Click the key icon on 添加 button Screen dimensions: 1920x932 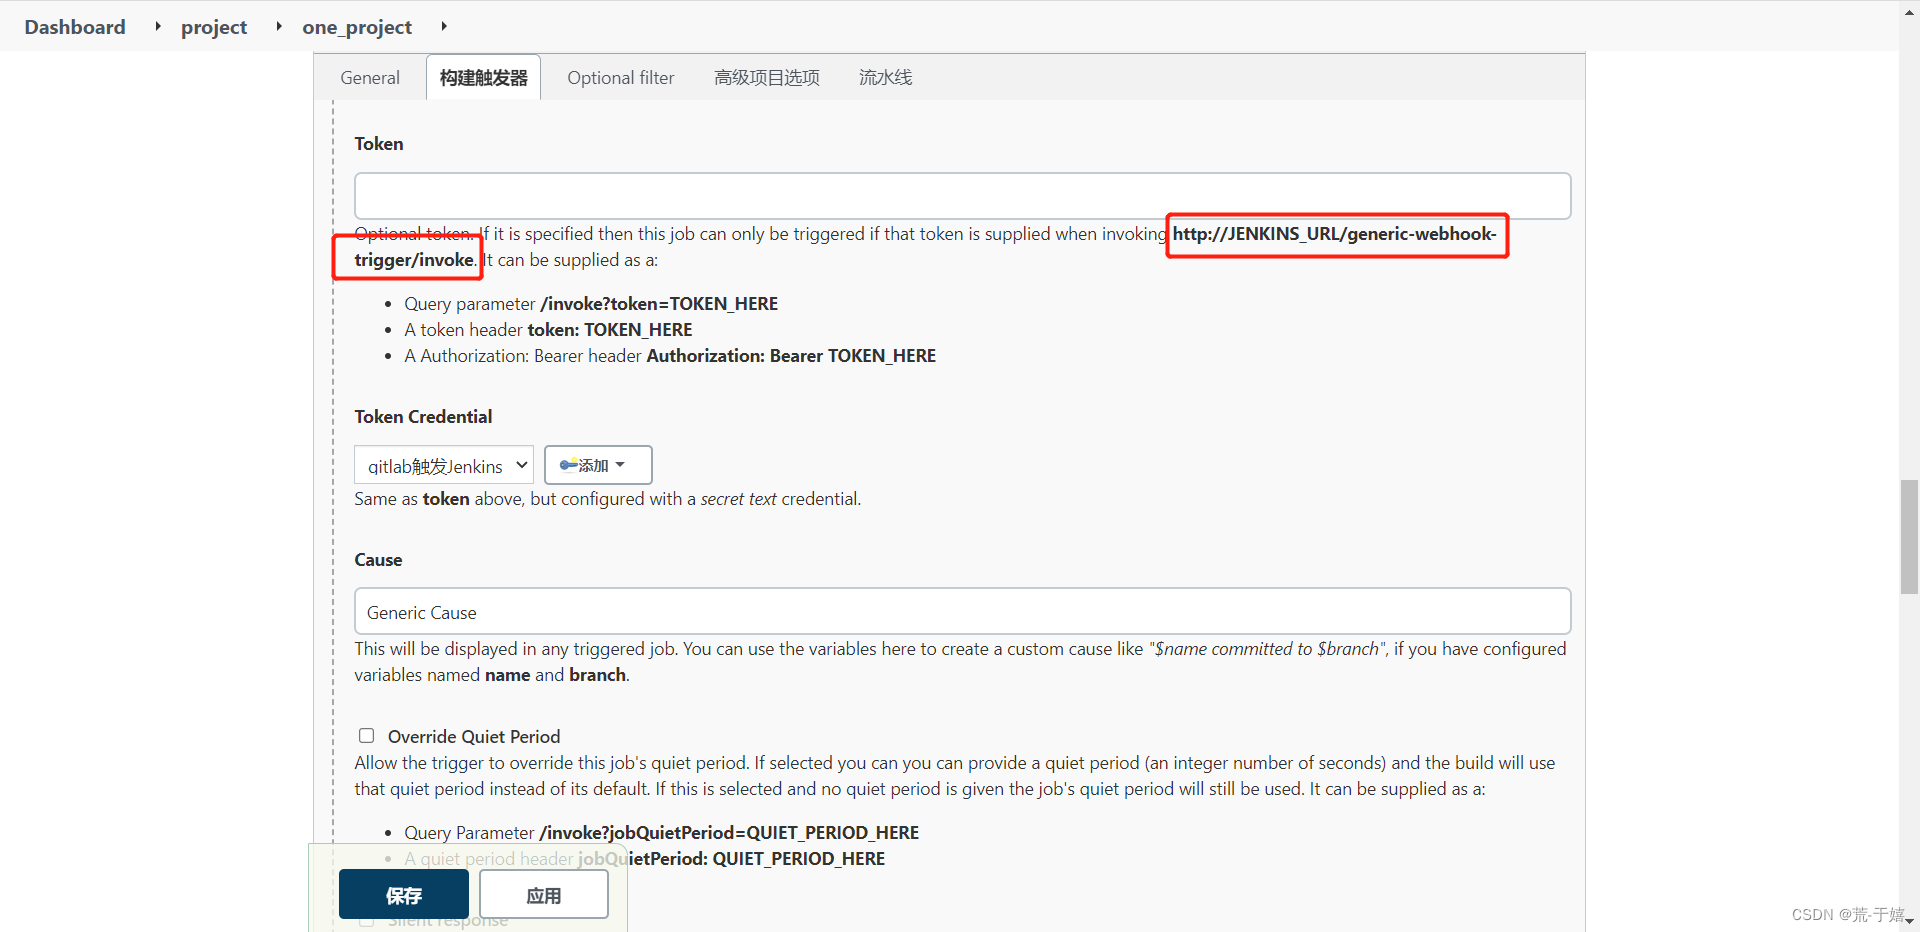click(x=568, y=465)
